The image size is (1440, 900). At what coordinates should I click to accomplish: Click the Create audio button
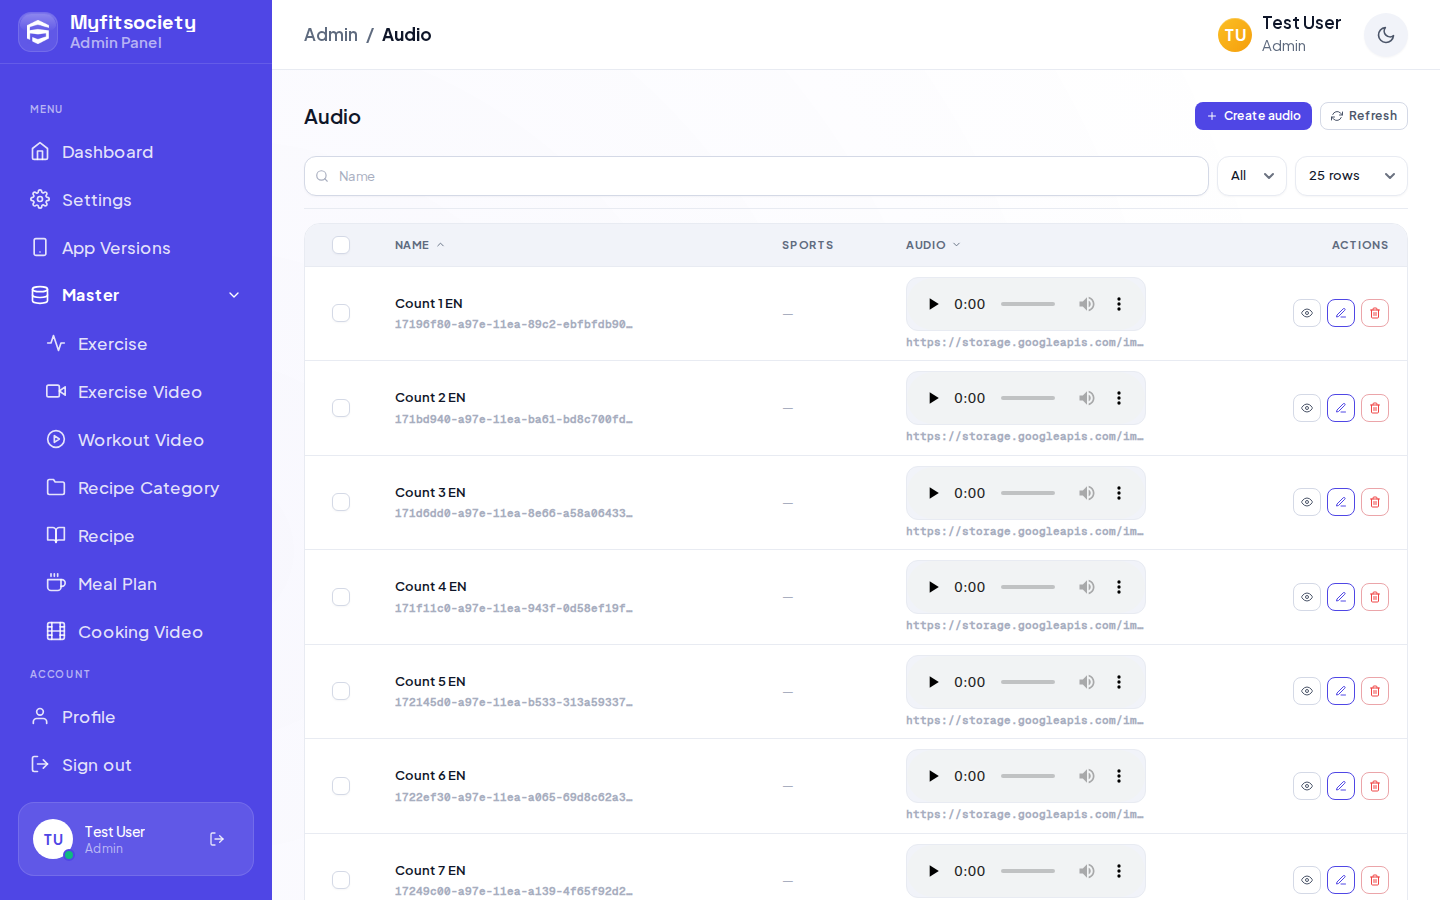click(1253, 116)
